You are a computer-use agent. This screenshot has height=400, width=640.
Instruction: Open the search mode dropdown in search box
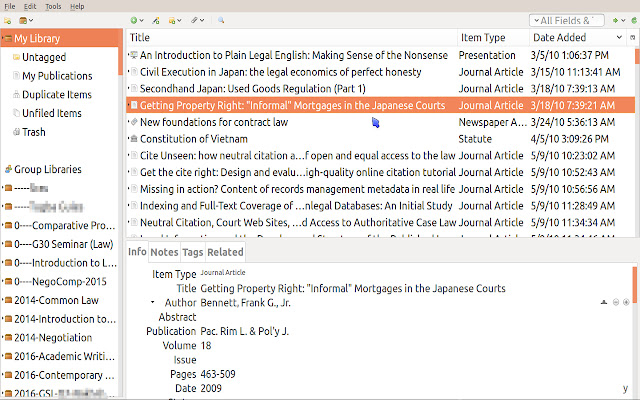point(535,20)
